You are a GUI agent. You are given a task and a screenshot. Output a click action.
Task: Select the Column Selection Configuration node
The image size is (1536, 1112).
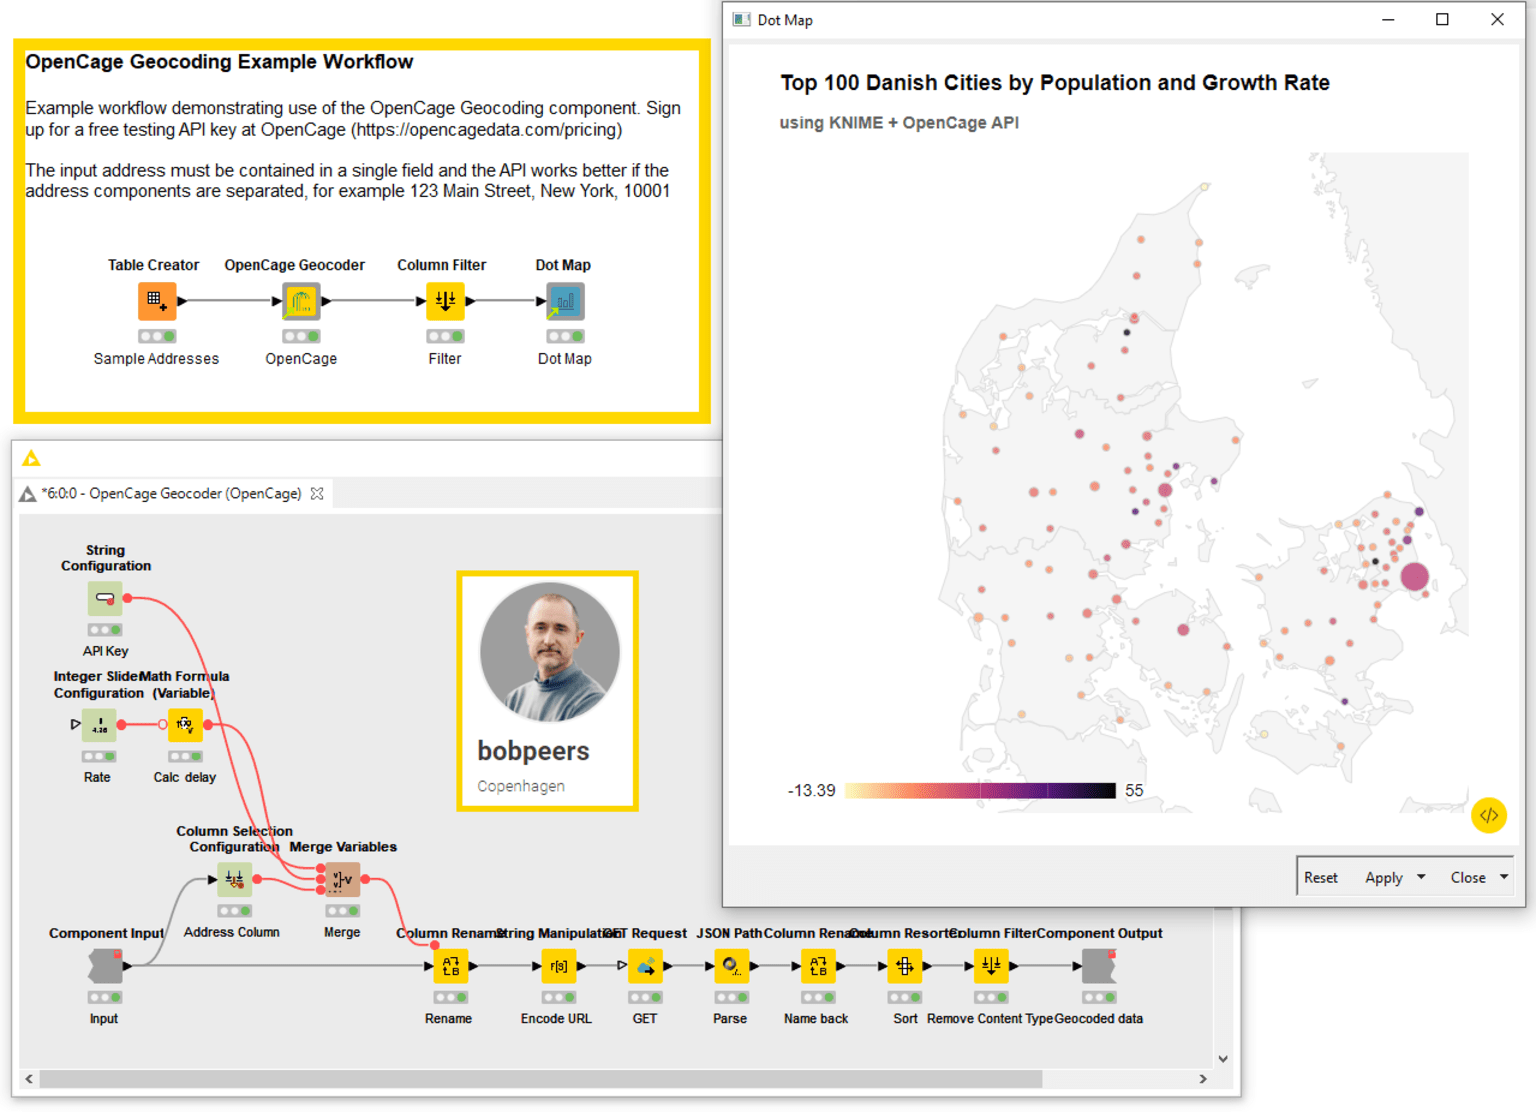(x=235, y=880)
